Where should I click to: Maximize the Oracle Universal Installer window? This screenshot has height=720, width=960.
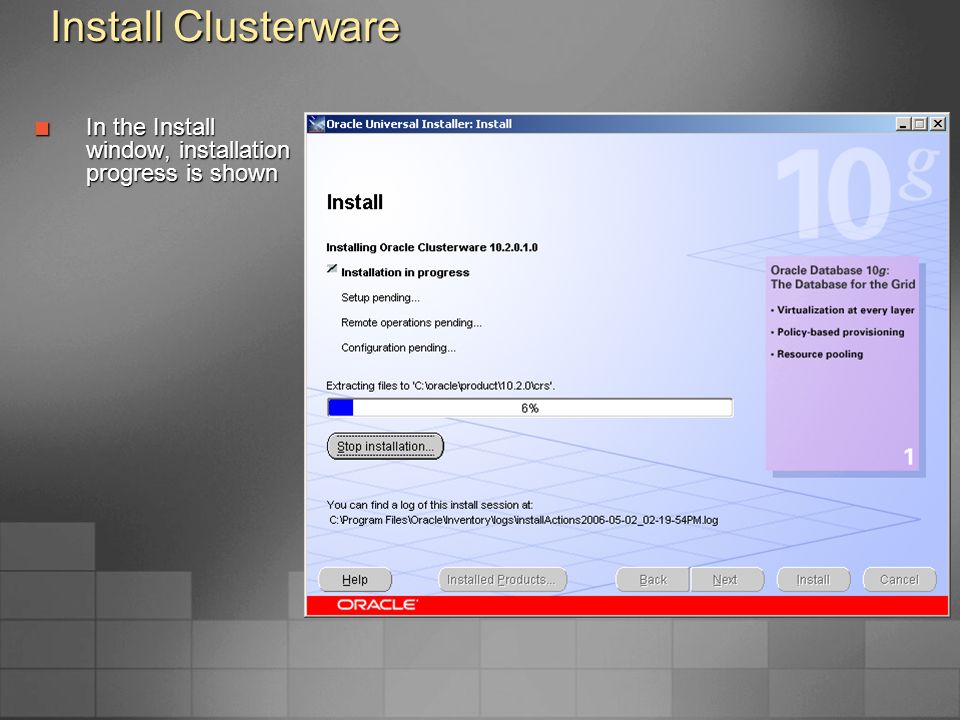[x=919, y=124]
